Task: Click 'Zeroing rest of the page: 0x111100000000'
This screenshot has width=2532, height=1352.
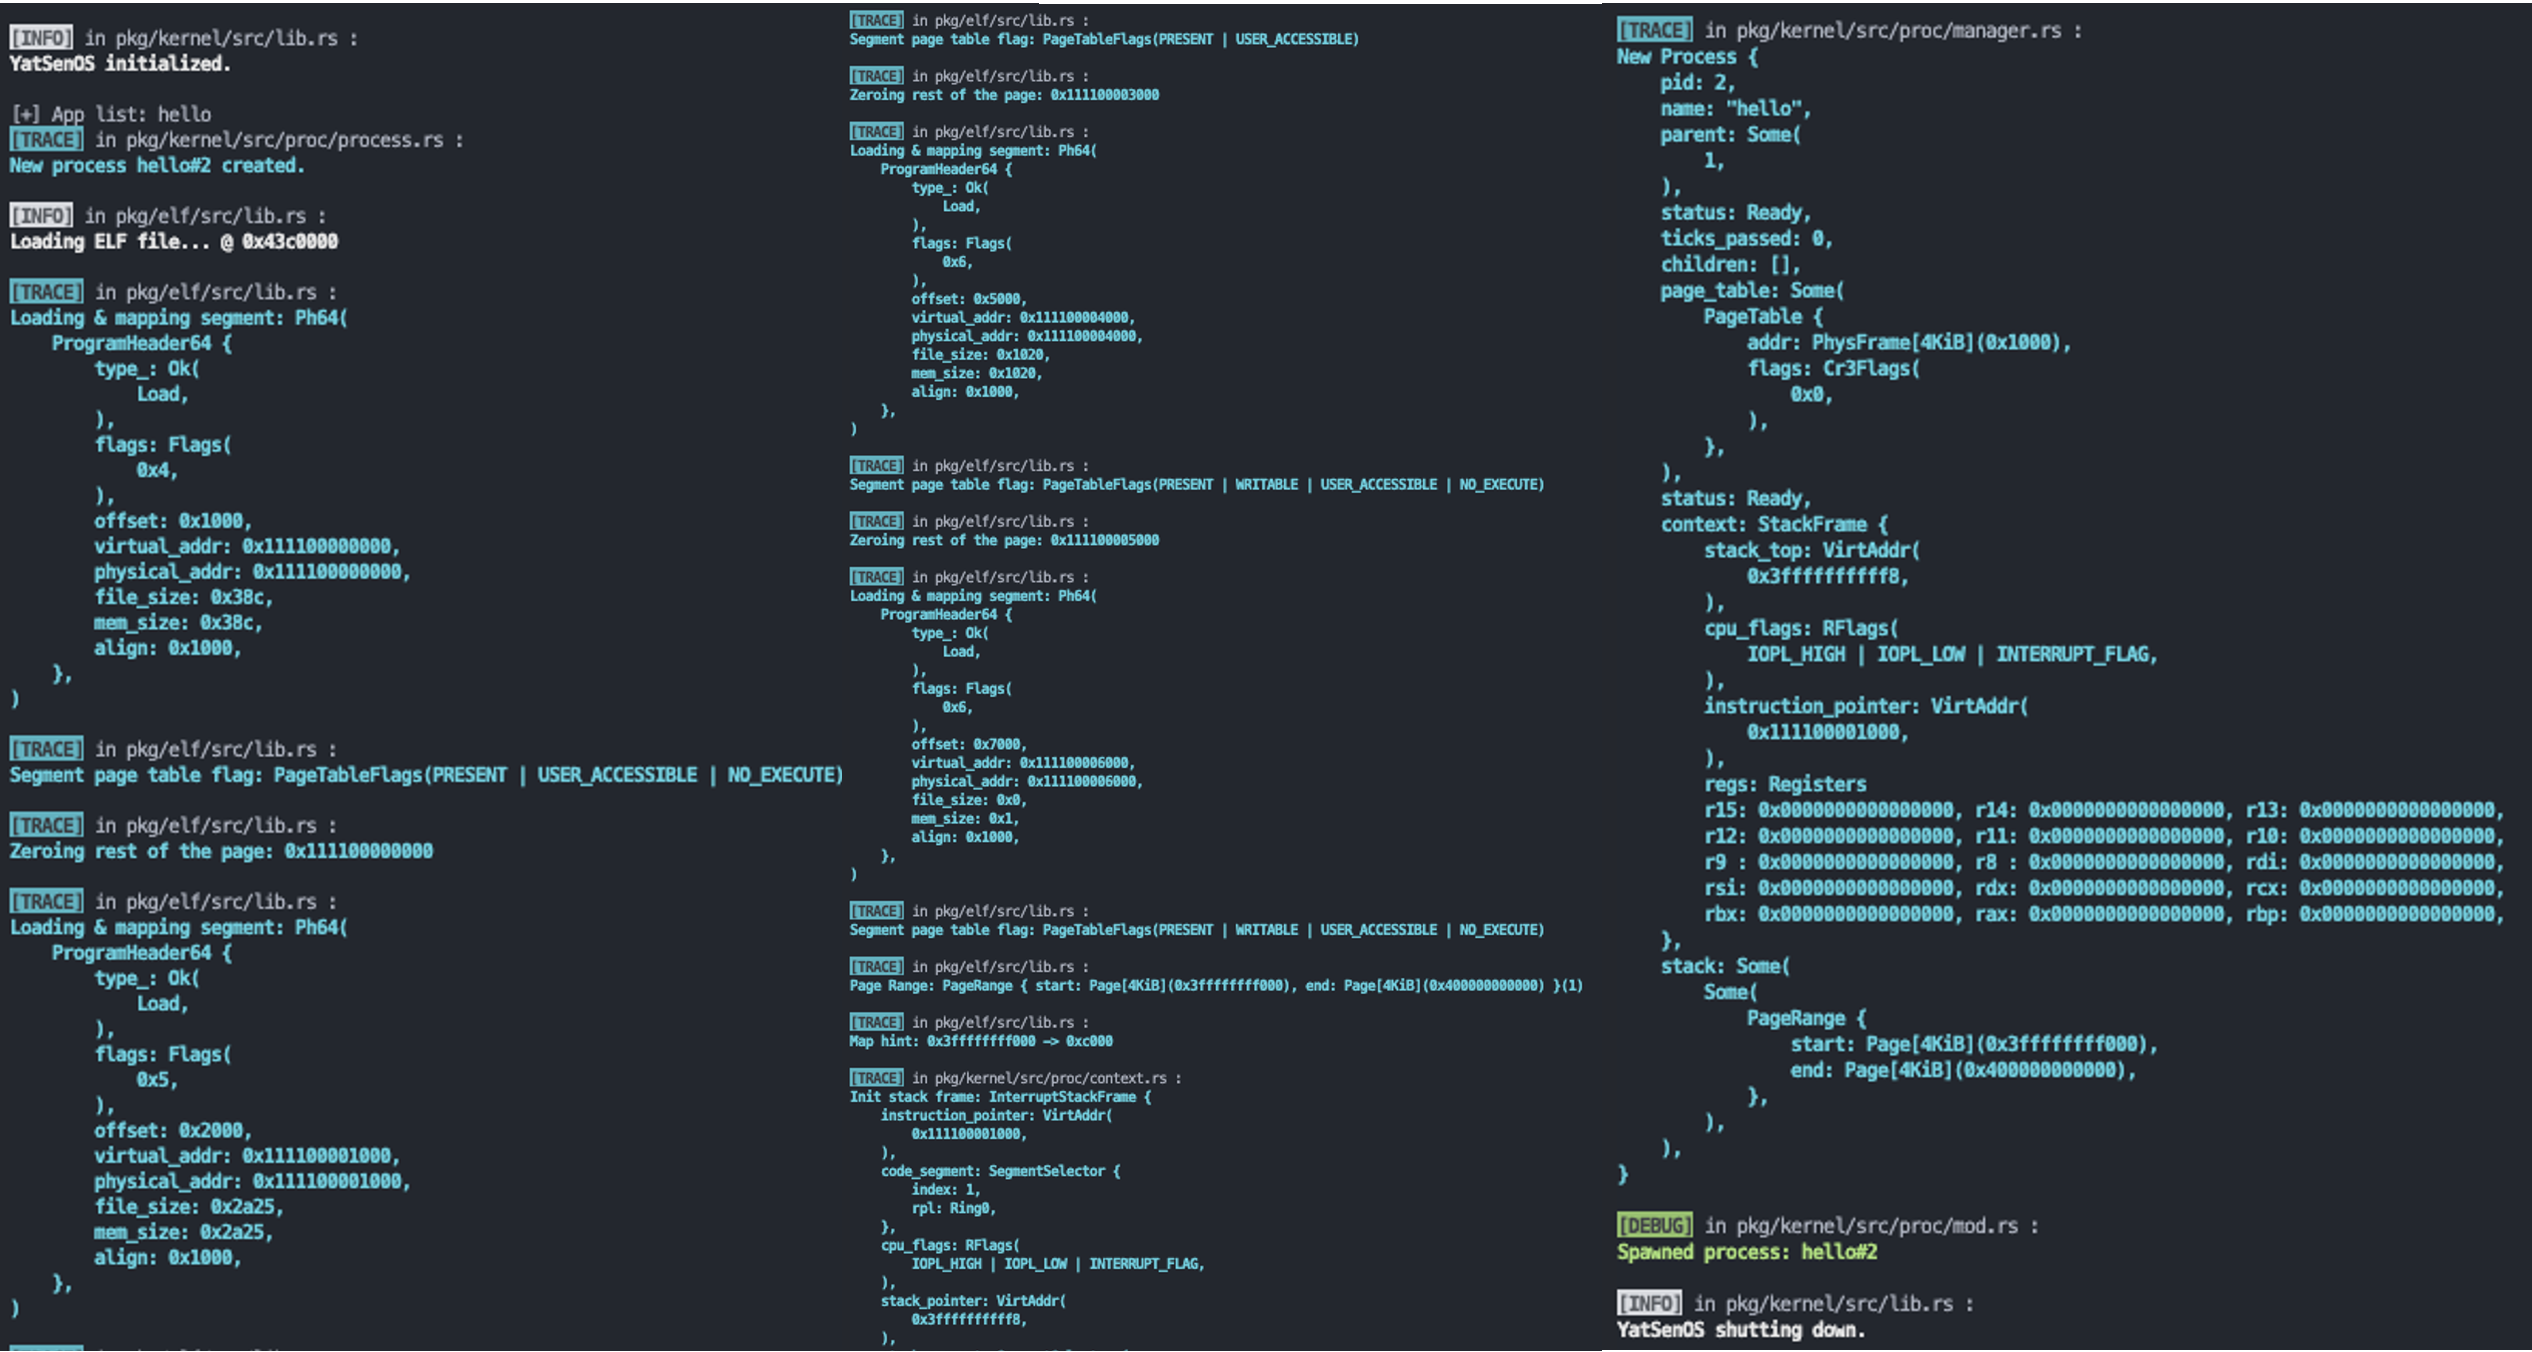Action: click(221, 851)
